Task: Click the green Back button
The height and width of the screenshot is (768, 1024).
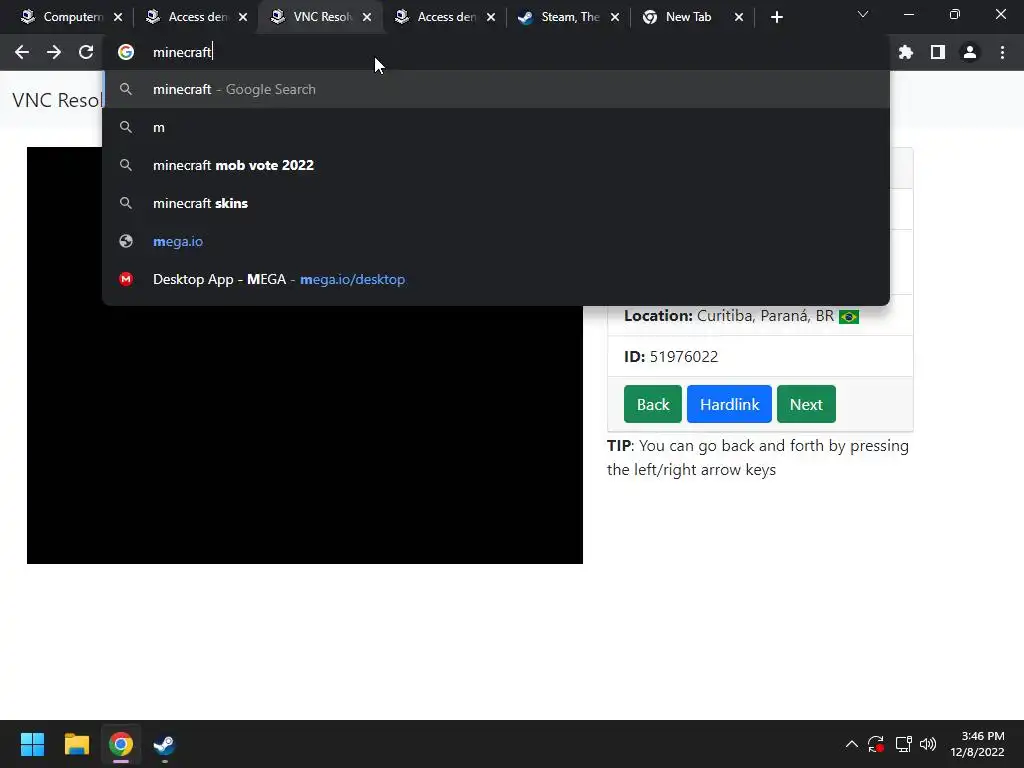Action: click(x=652, y=404)
